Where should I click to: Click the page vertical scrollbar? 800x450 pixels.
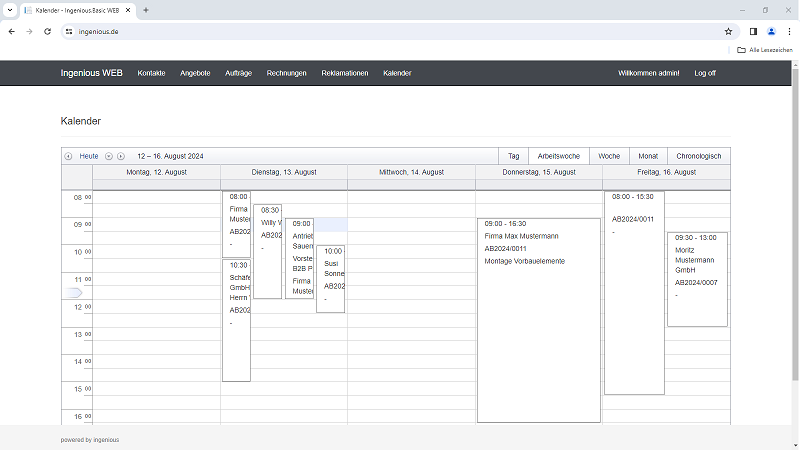(x=795, y=224)
